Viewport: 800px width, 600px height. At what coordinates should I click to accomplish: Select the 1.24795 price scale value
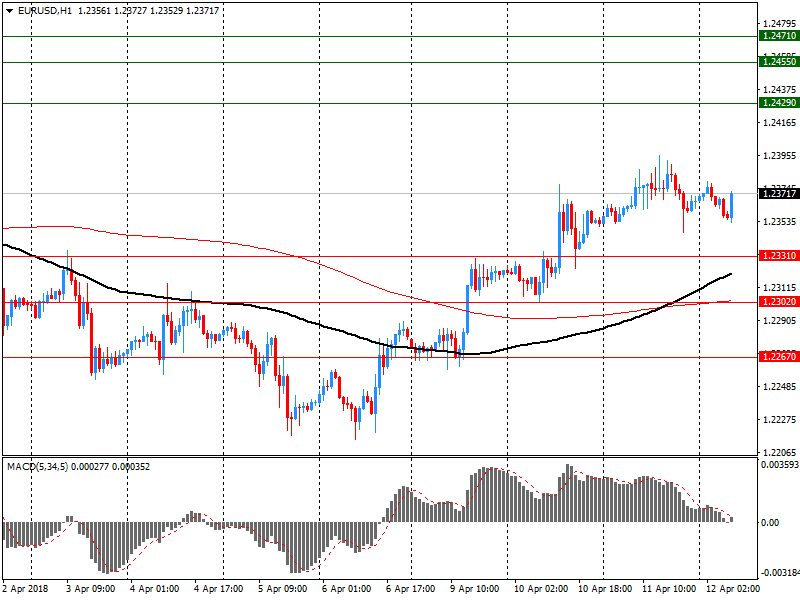coord(779,23)
